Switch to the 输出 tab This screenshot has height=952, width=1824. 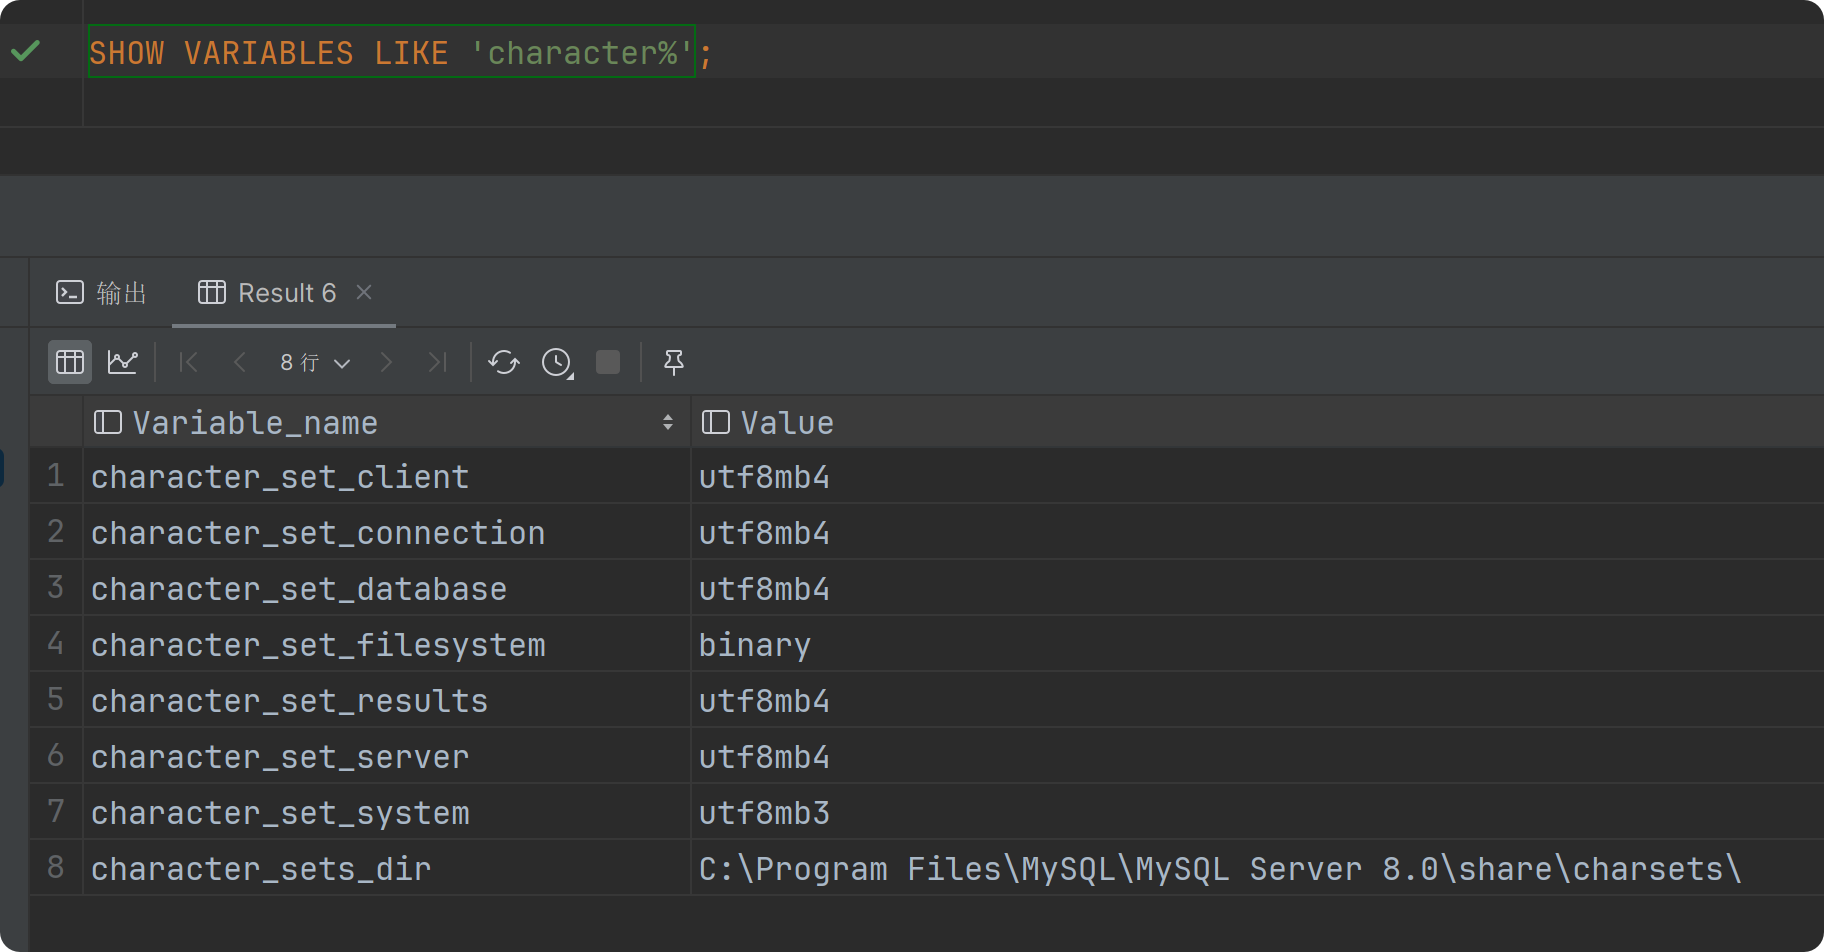coord(102,293)
